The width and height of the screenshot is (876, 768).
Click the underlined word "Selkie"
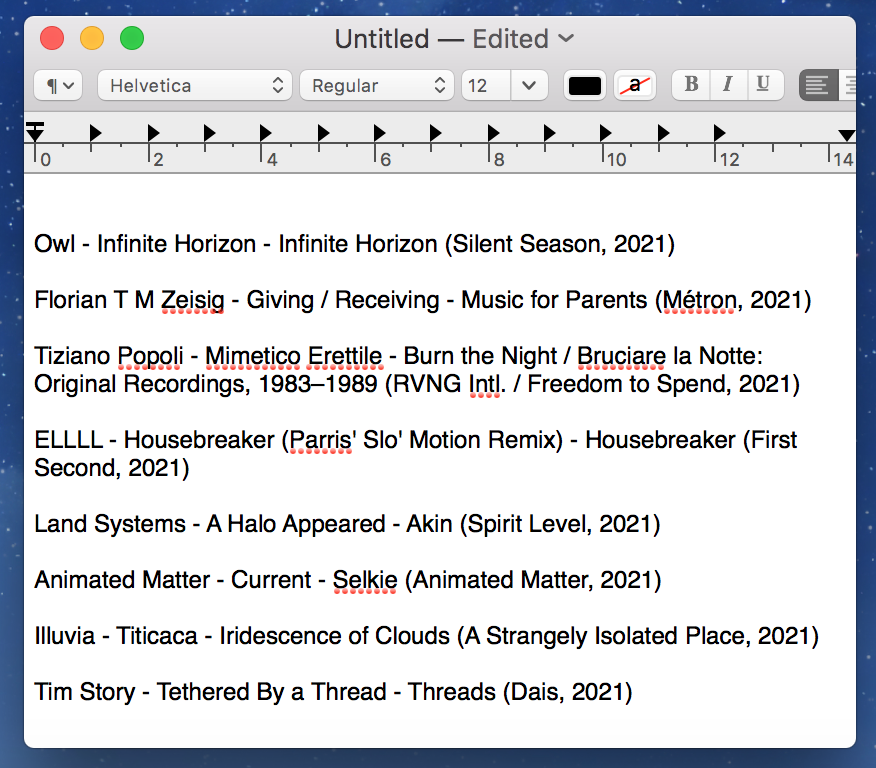pyautogui.click(x=365, y=580)
